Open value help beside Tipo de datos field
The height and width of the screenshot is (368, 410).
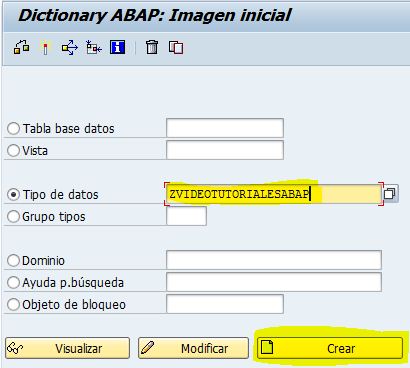[x=390, y=194]
